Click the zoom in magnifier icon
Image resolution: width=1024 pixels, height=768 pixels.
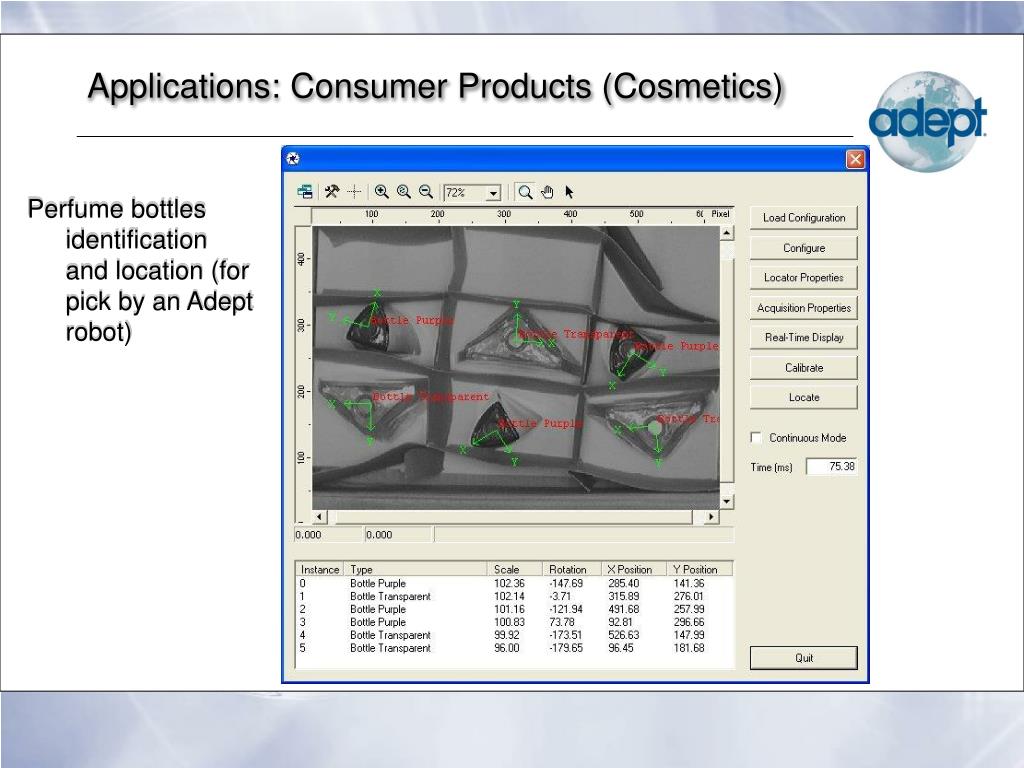(382, 192)
